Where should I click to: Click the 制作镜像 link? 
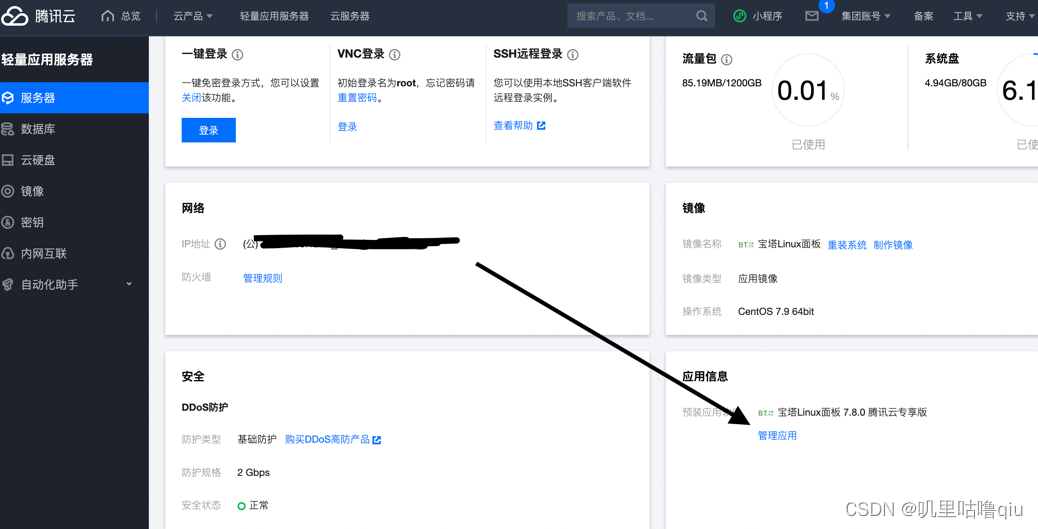893,245
